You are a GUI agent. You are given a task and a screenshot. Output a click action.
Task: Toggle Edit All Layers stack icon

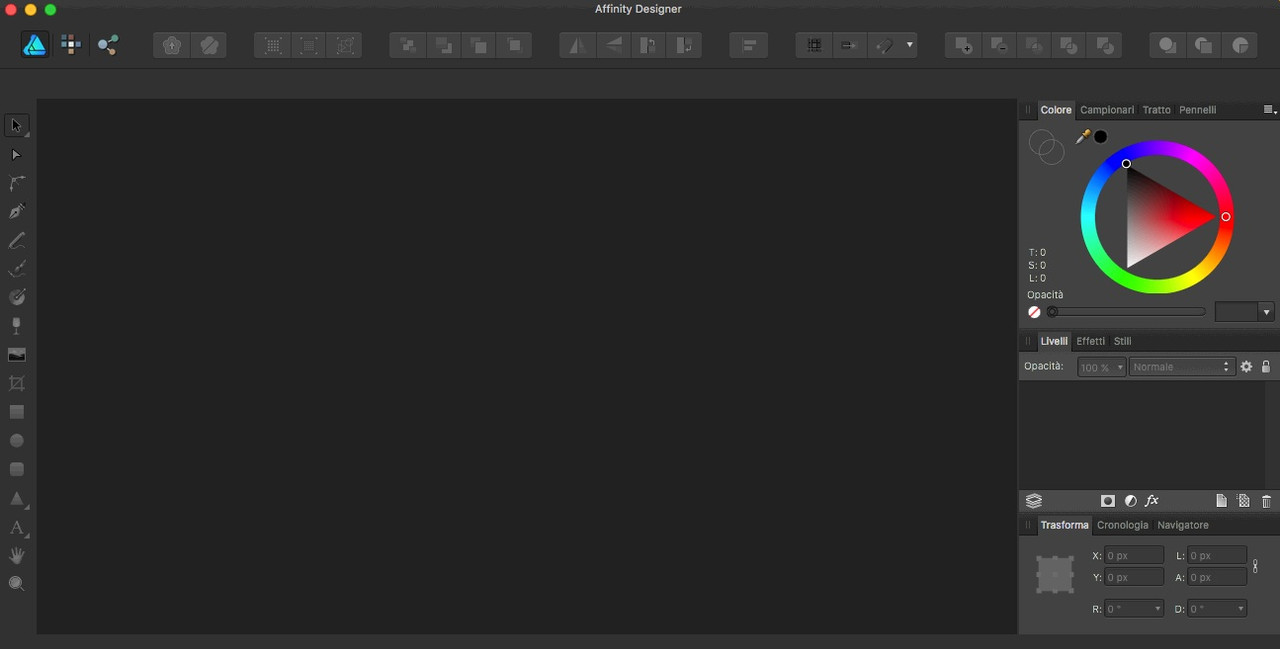click(x=1034, y=501)
